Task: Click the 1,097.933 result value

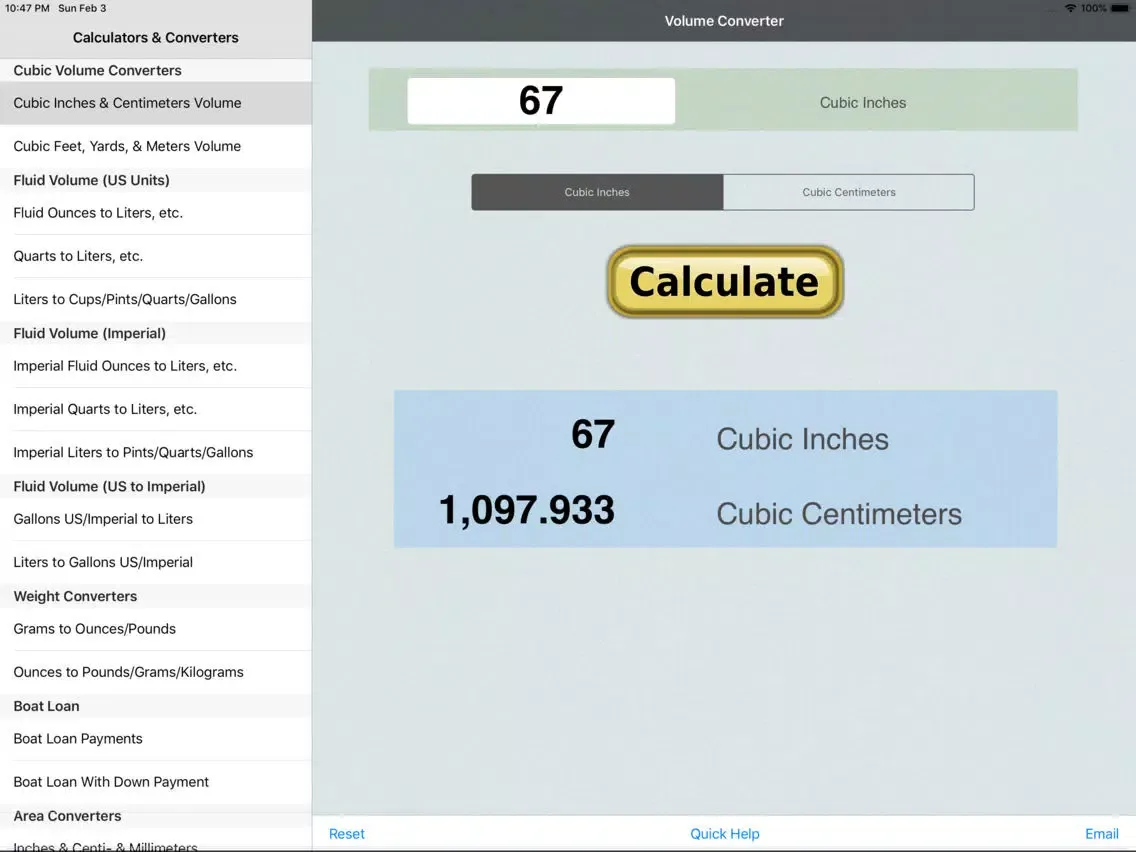Action: [x=527, y=510]
